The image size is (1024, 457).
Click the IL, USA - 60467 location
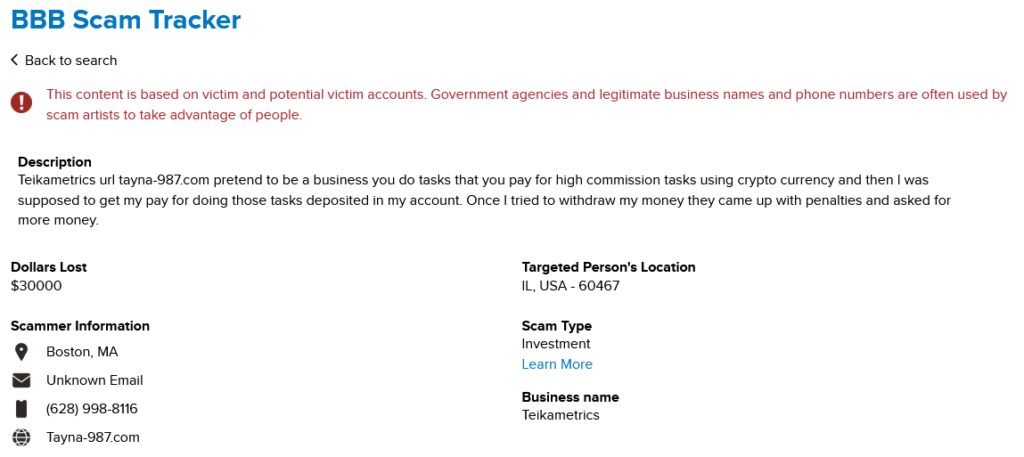click(x=571, y=285)
